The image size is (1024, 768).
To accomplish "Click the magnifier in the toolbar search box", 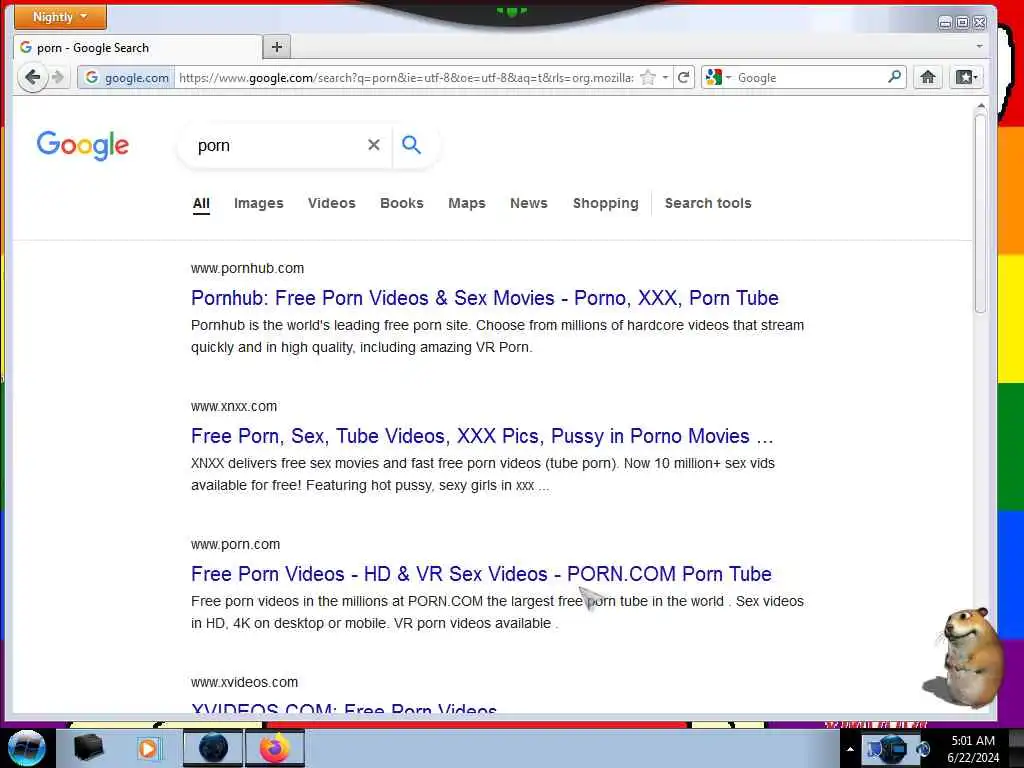I will coord(894,77).
